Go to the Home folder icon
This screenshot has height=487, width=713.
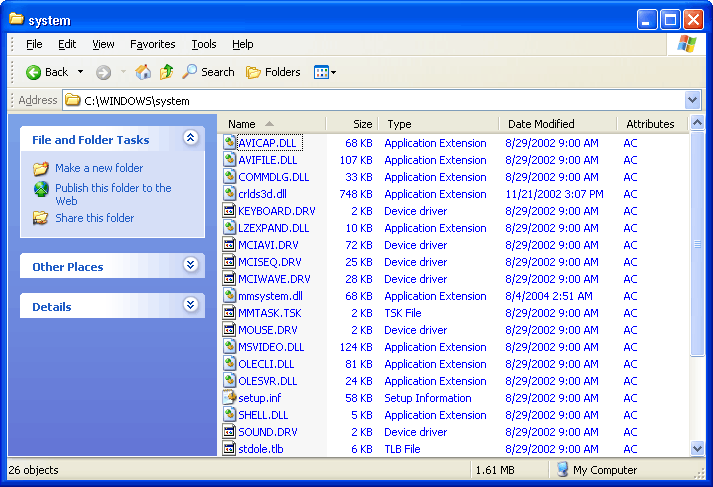(x=143, y=72)
